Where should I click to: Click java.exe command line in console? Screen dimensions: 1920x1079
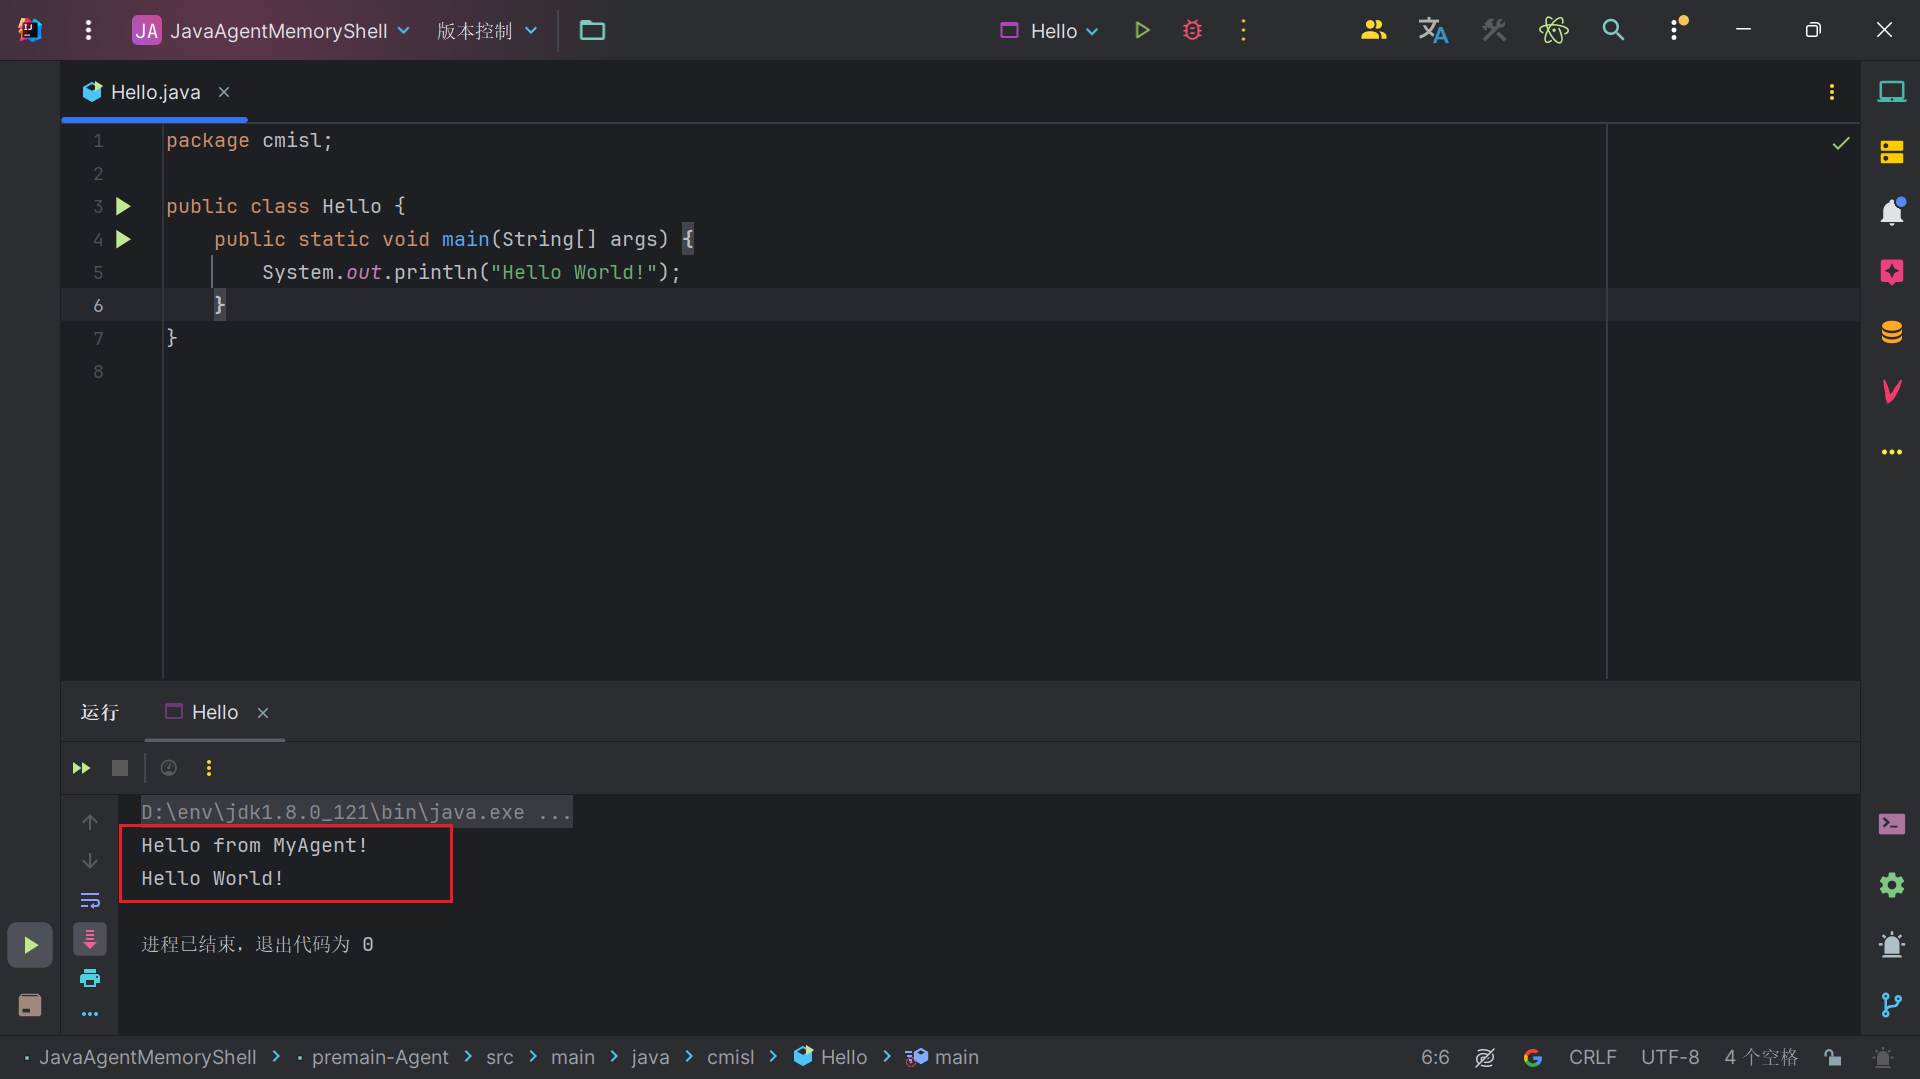(356, 812)
